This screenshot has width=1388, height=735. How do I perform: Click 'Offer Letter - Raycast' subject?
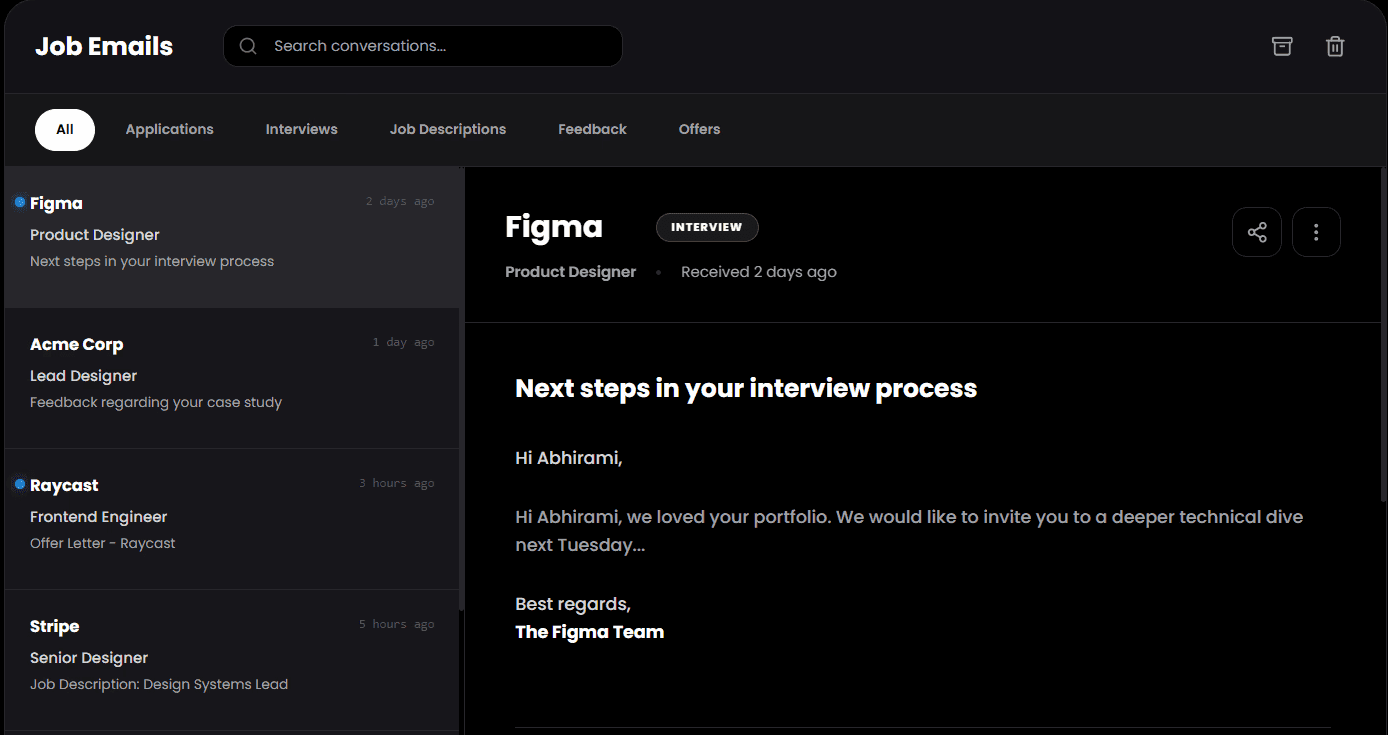[103, 543]
